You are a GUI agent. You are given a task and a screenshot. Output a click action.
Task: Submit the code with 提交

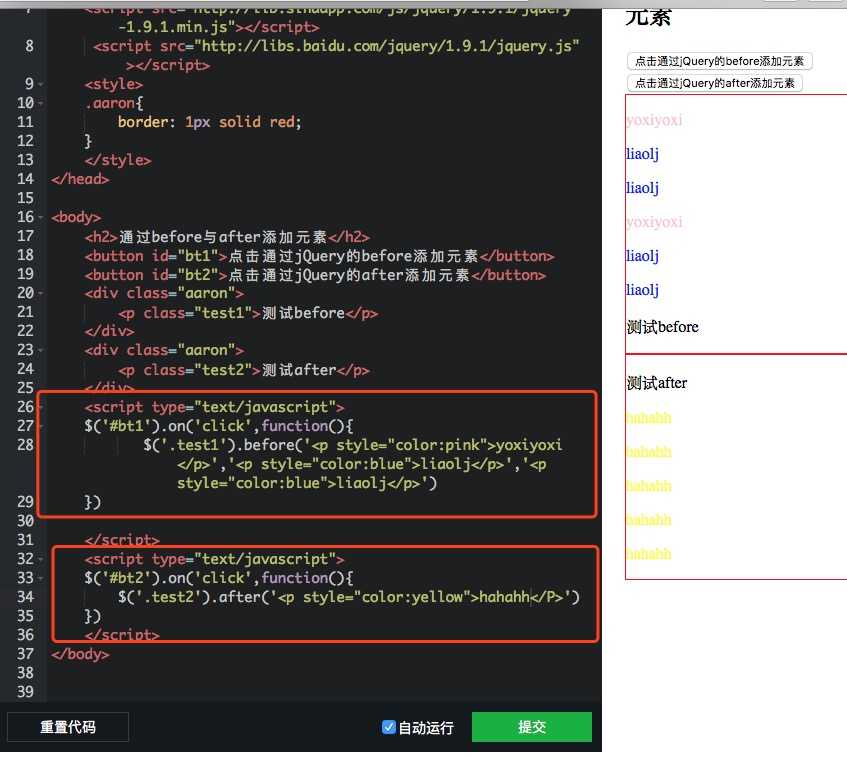pyautogui.click(x=532, y=727)
